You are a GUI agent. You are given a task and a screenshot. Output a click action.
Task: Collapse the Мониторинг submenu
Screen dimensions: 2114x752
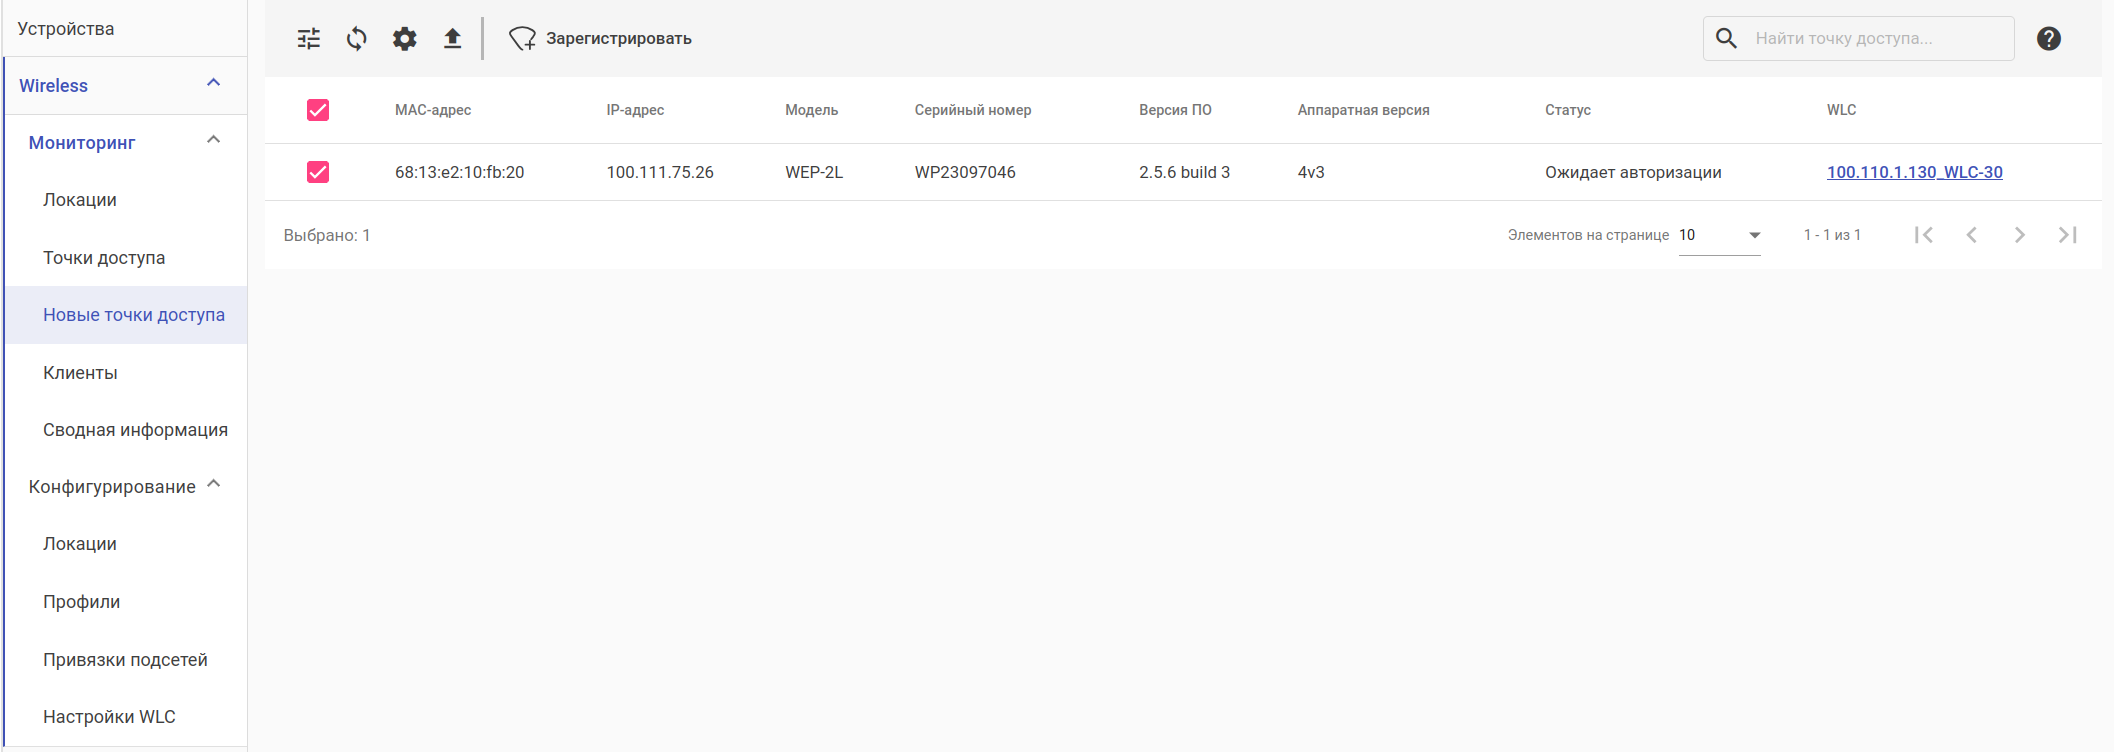(x=213, y=141)
